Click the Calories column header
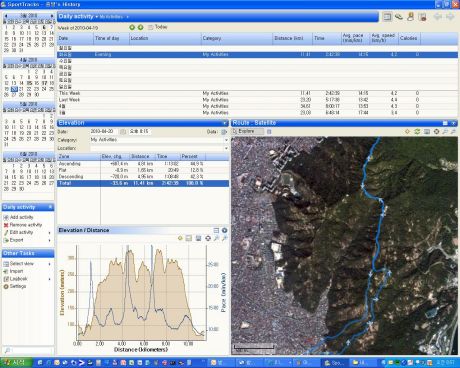Screen dimensions: 460x368 tap(410, 38)
